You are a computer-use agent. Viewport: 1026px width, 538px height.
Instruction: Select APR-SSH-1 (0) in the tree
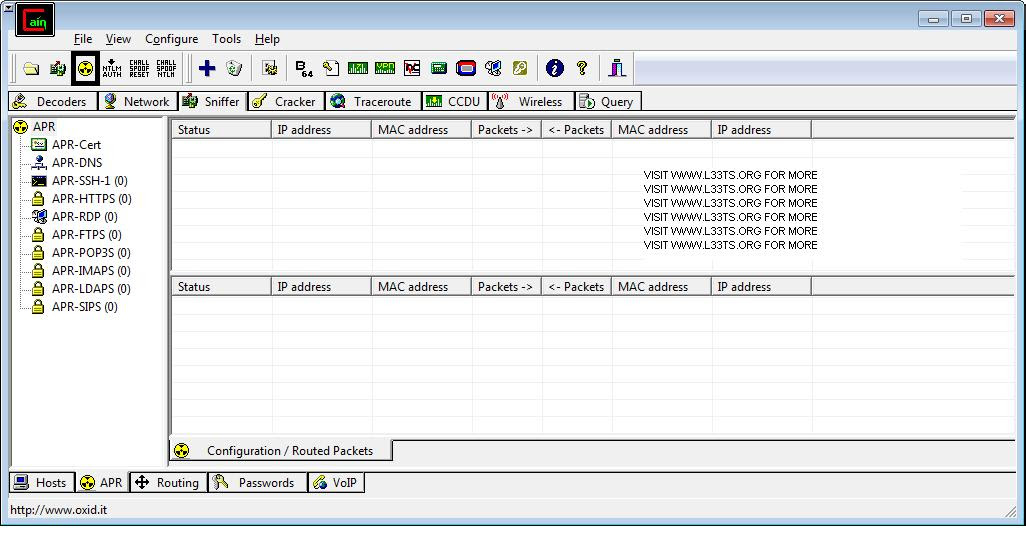90,181
